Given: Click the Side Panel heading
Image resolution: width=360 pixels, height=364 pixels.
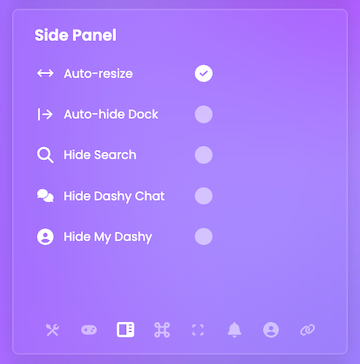Looking at the screenshot, I should point(76,35).
